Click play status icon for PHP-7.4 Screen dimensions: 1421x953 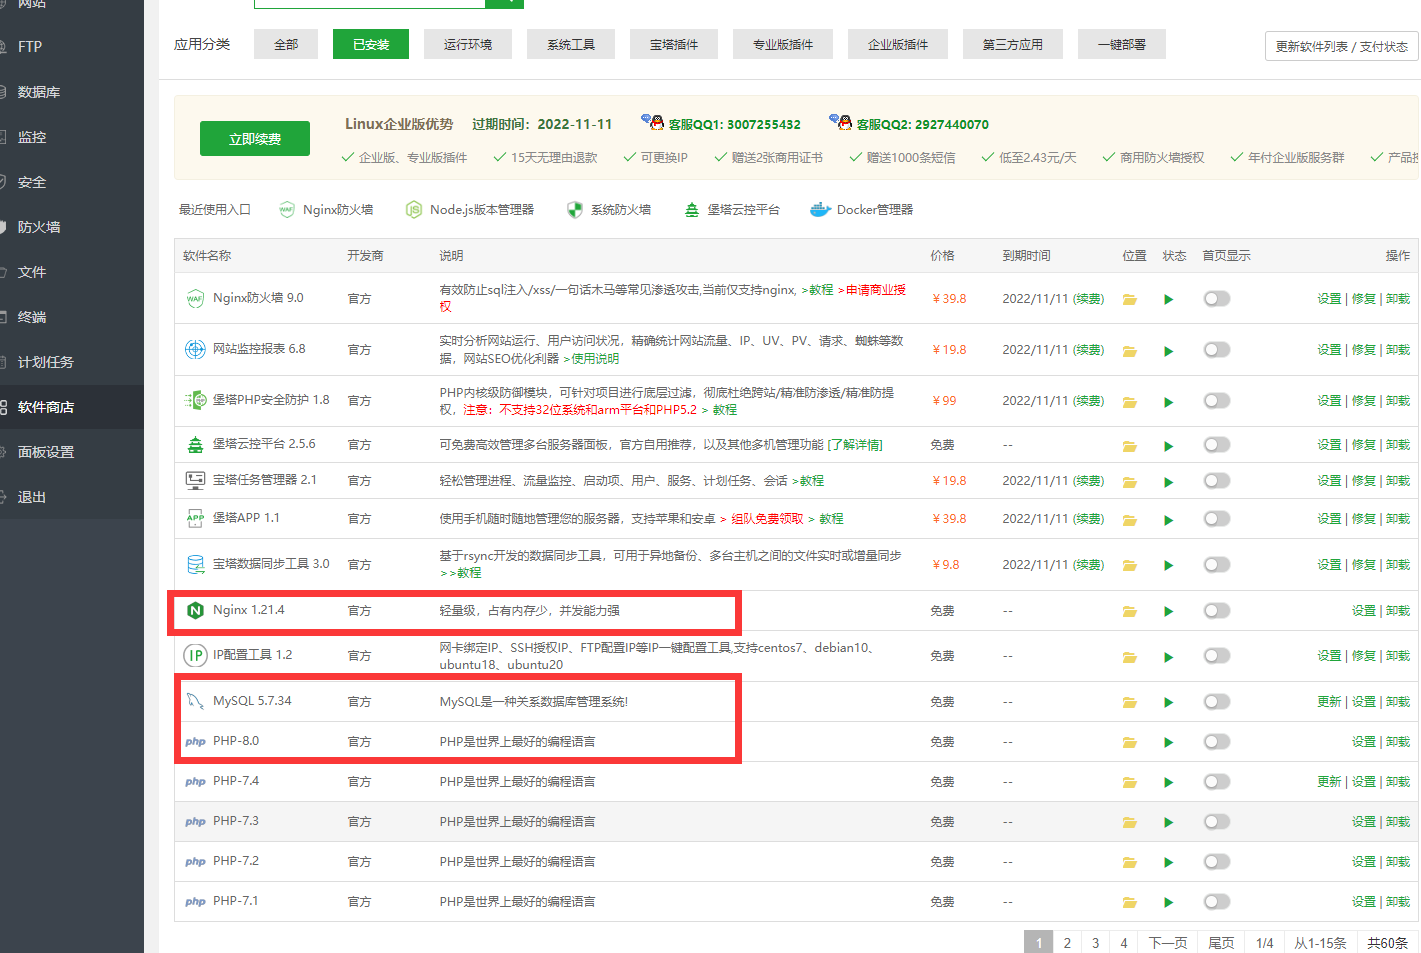(x=1168, y=782)
